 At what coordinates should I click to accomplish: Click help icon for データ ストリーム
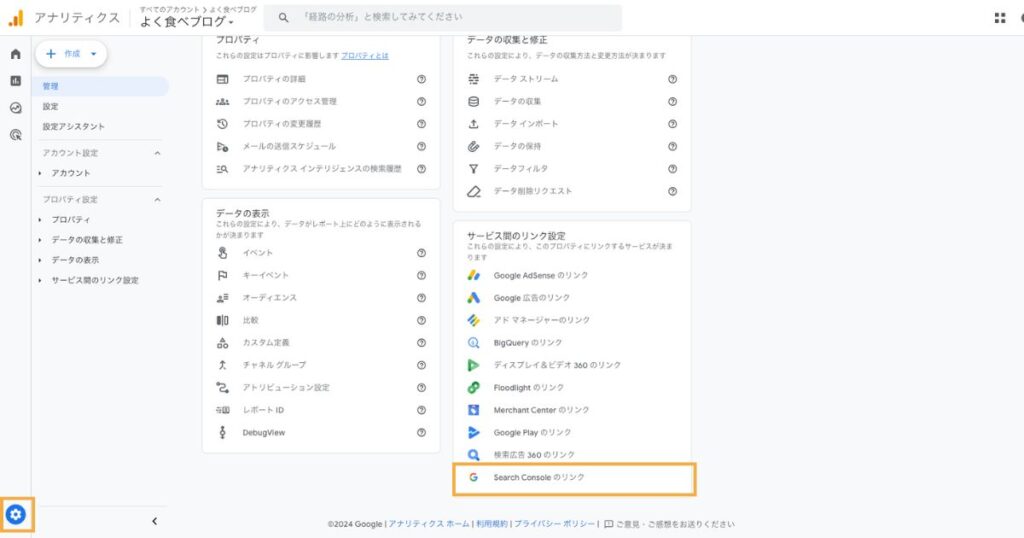tap(672, 79)
